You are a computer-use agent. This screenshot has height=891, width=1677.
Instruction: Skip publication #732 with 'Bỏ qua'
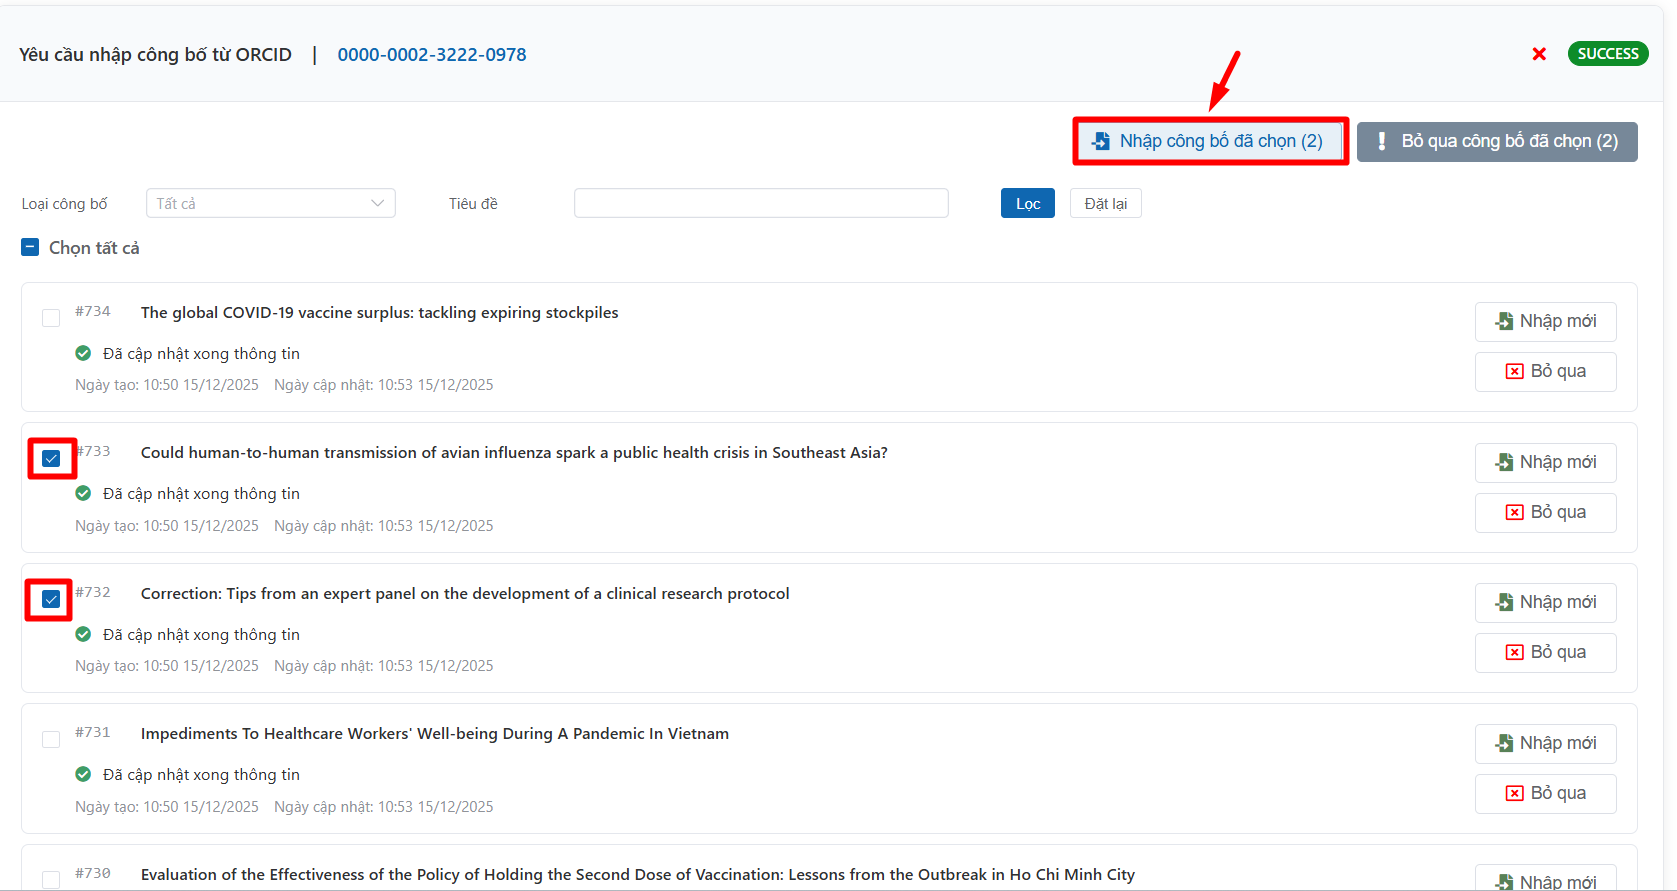click(x=1545, y=652)
